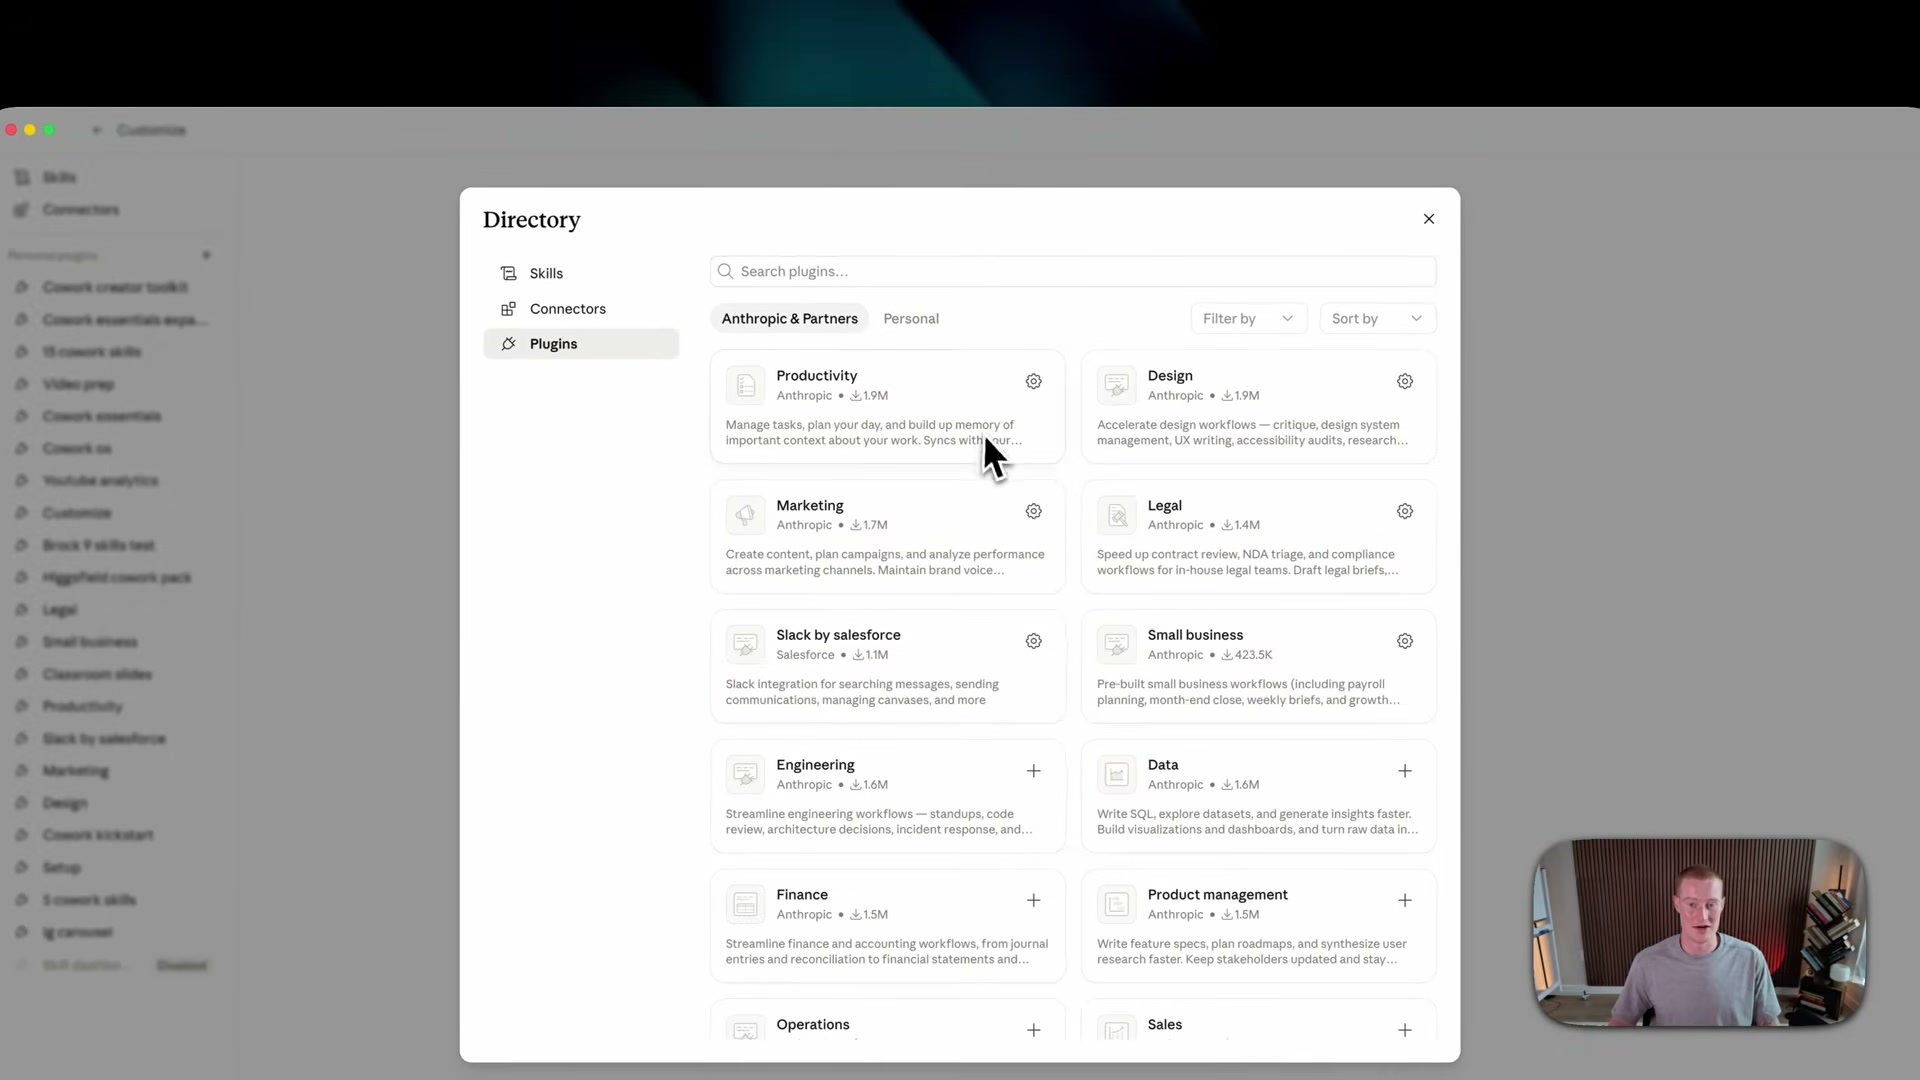The image size is (1920, 1080).
Task: Open the Finance plugin title
Action: point(802,894)
